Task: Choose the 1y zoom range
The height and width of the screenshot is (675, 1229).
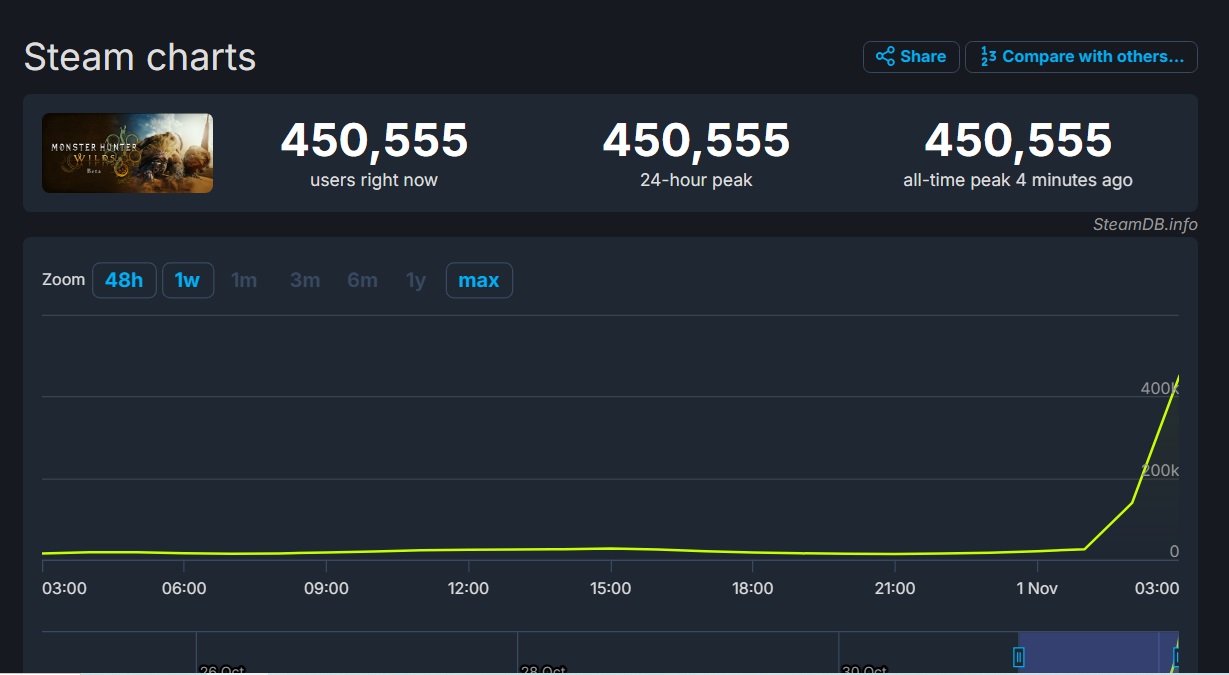Action: pos(416,280)
